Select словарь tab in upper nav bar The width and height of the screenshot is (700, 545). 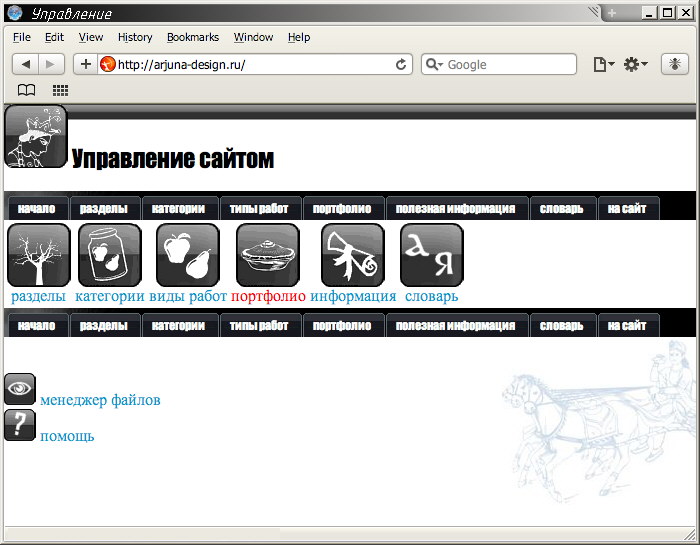coord(562,208)
